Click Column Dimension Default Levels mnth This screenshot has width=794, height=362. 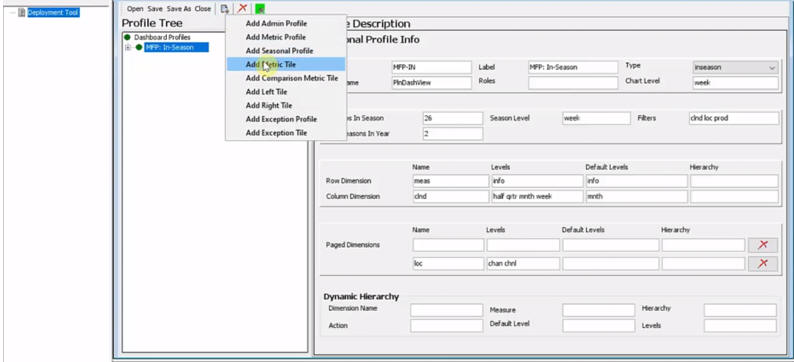pos(637,196)
